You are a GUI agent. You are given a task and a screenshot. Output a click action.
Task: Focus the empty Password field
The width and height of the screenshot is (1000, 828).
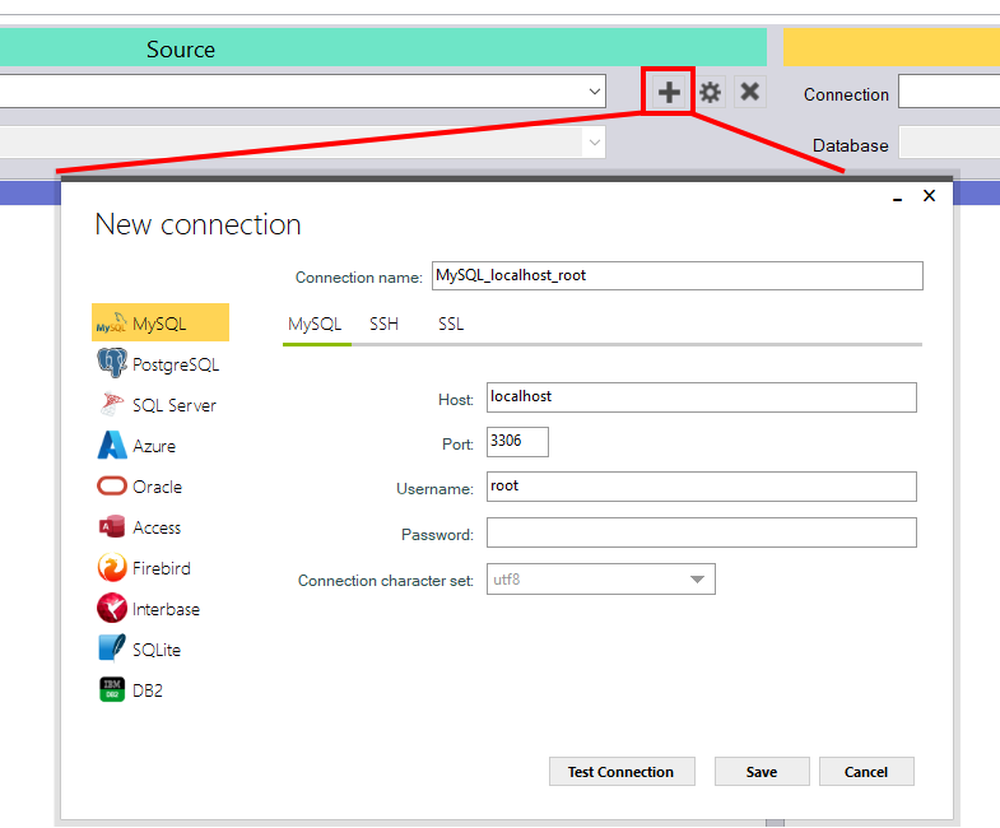coord(702,532)
